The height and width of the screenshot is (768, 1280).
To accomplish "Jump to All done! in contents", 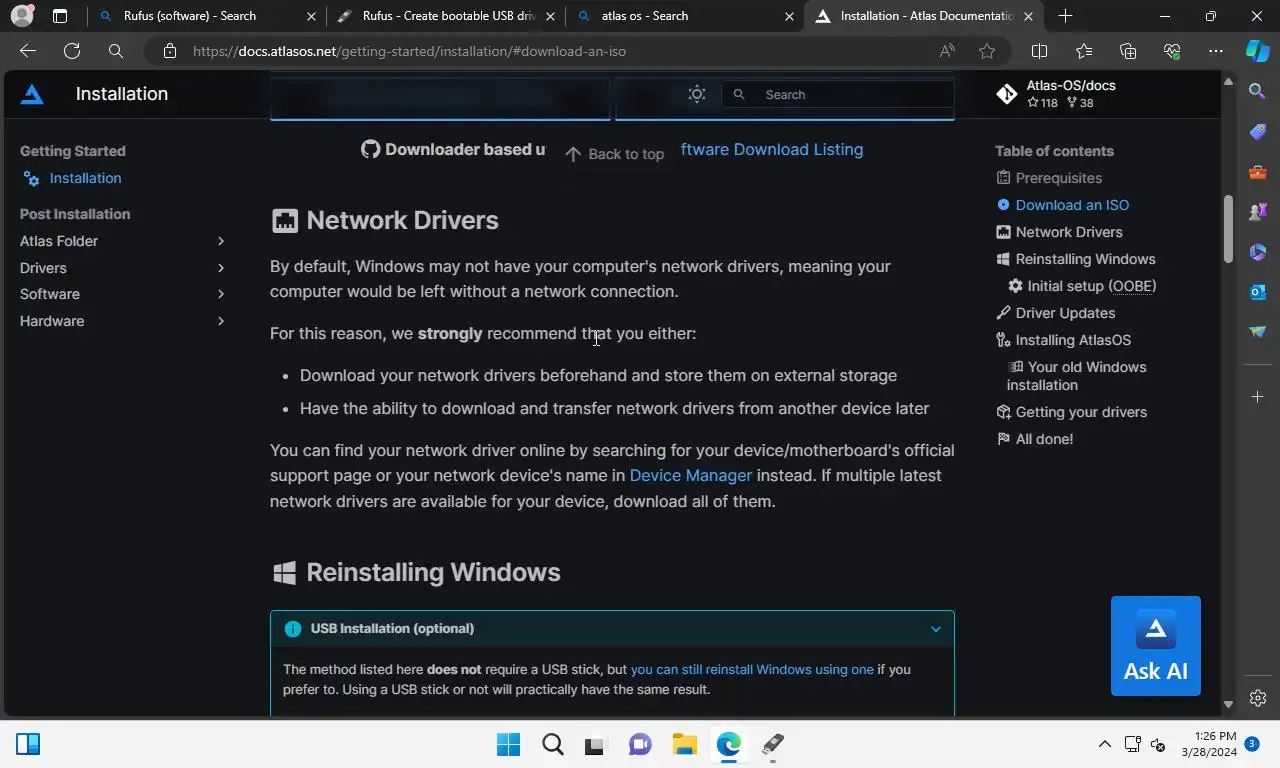I will (x=1044, y=439).
